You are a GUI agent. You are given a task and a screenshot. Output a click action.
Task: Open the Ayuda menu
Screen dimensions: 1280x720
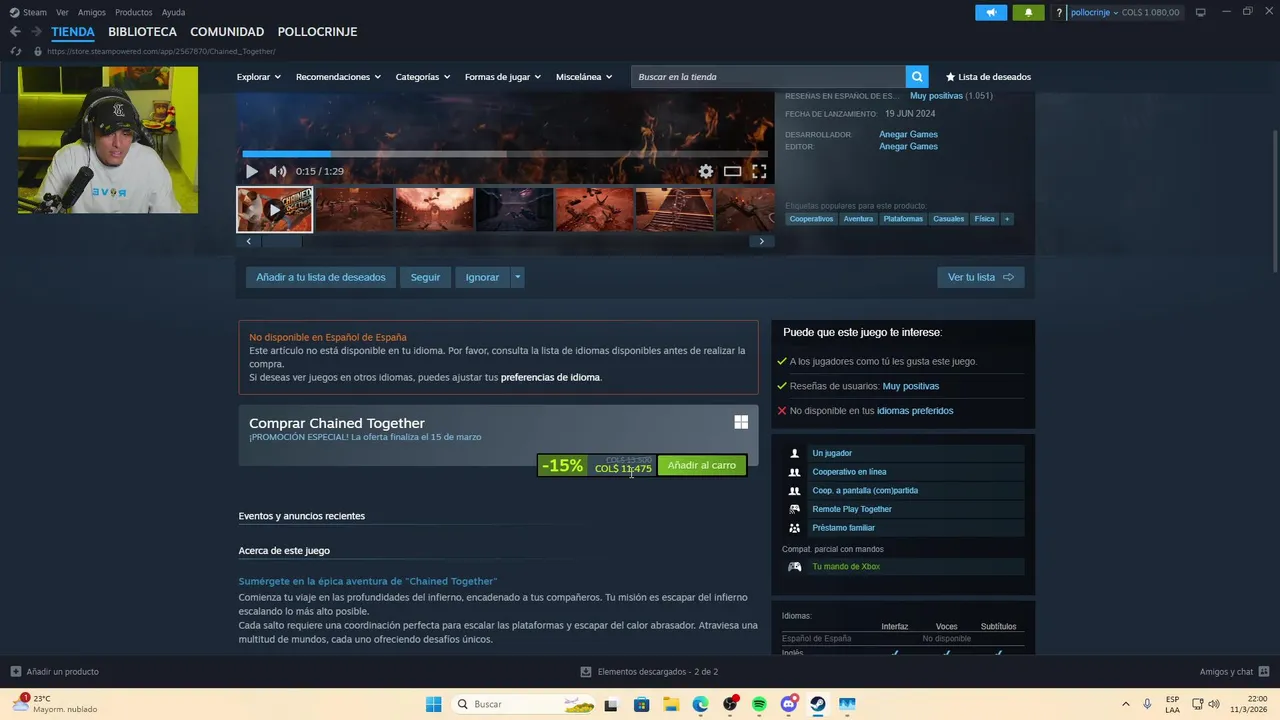tap(173, 12)
